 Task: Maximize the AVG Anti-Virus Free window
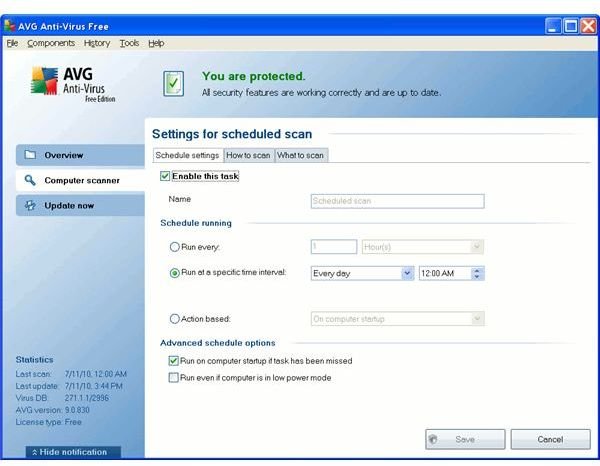[x=571, y=26]
